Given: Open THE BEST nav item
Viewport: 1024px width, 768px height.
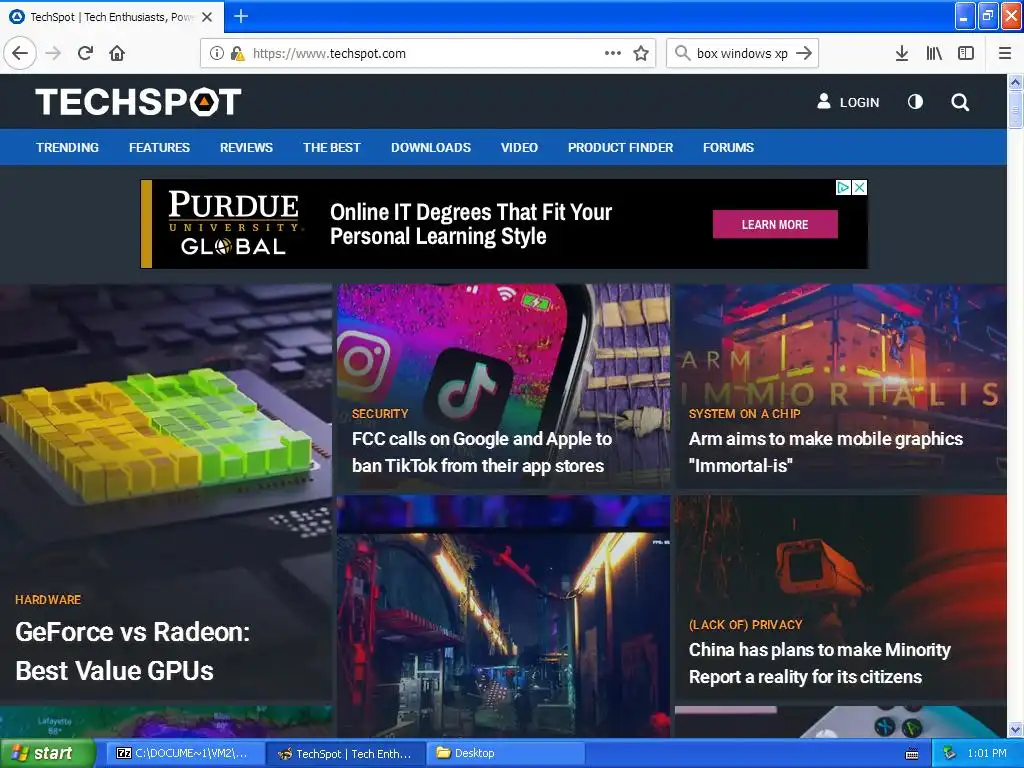Looking at the screenshot, I should [332, 148].
